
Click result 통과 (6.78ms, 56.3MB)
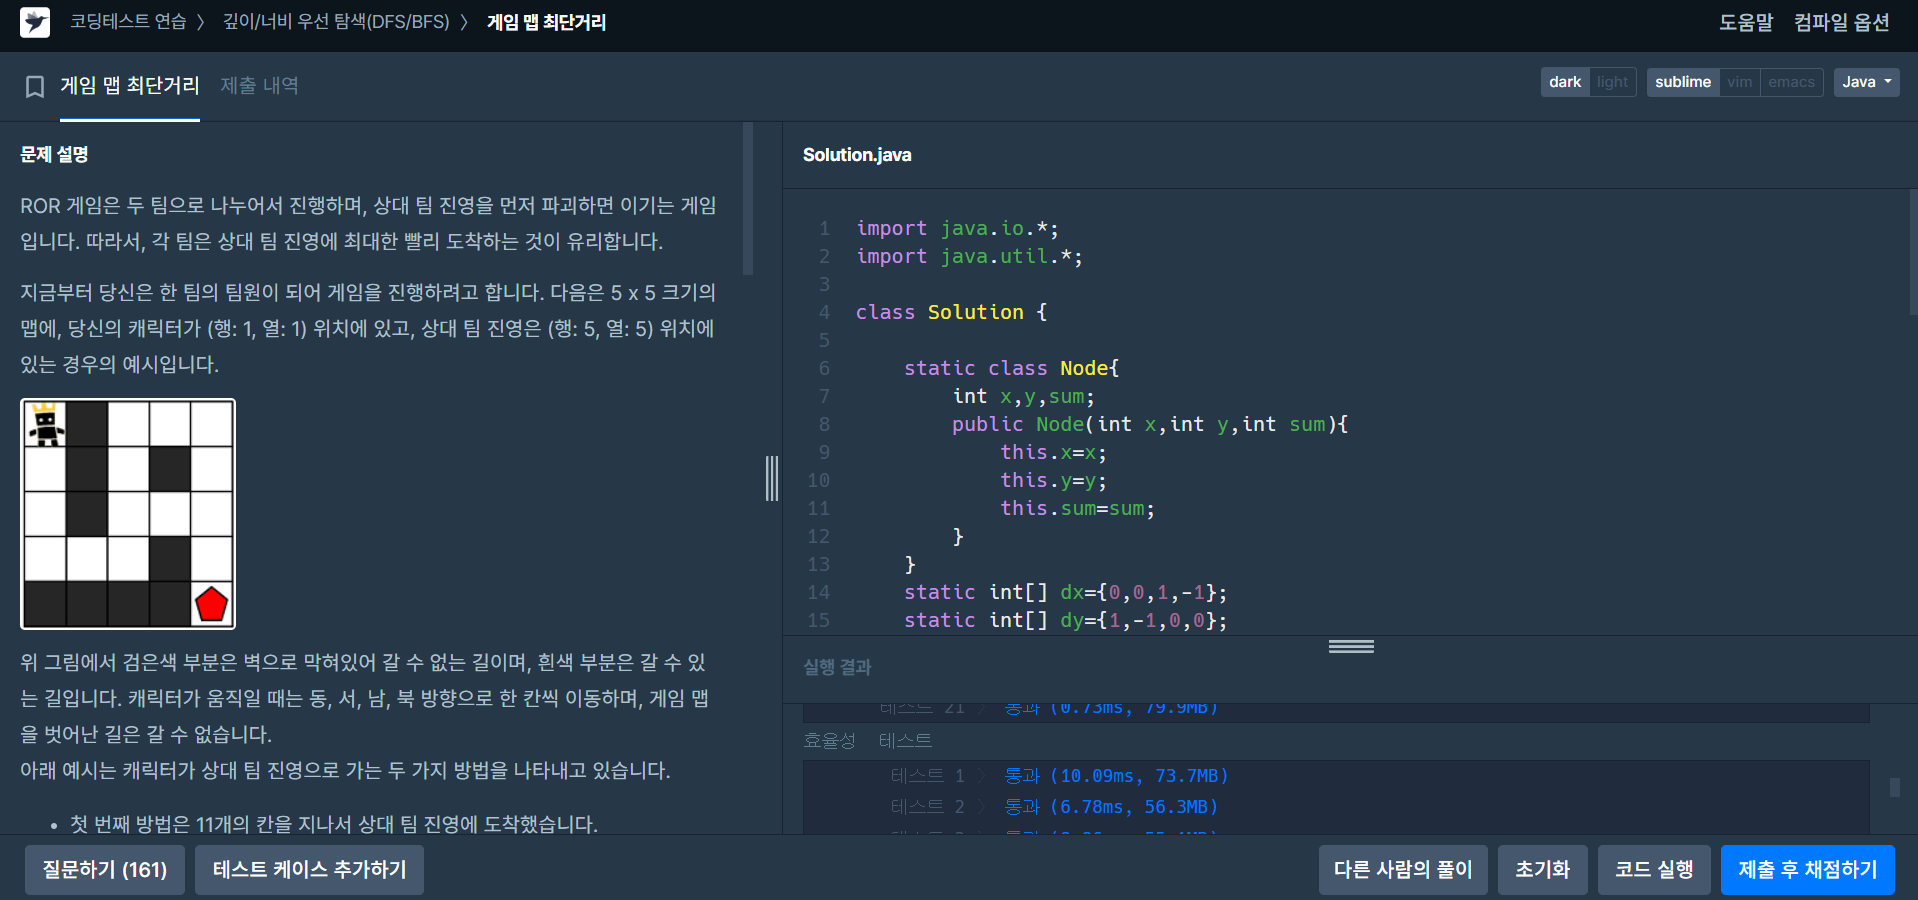[x=1111, y=807]
